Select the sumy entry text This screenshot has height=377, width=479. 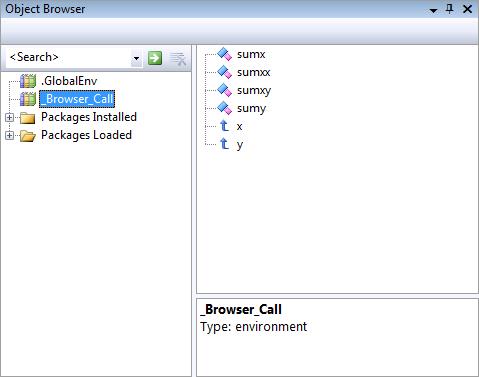[x=251, y=109]
